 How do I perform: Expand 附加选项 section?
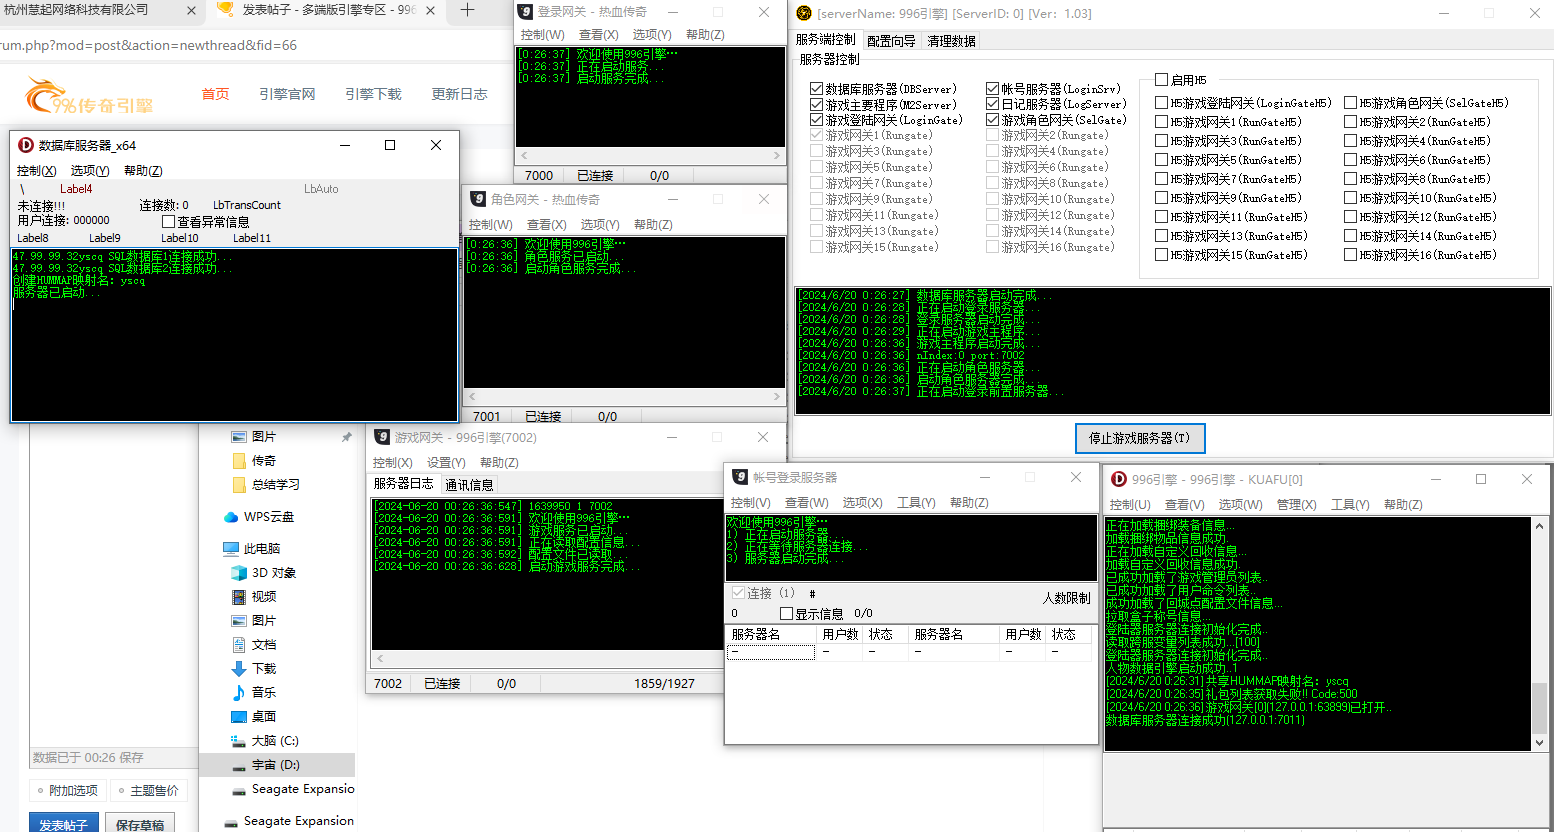67,790
